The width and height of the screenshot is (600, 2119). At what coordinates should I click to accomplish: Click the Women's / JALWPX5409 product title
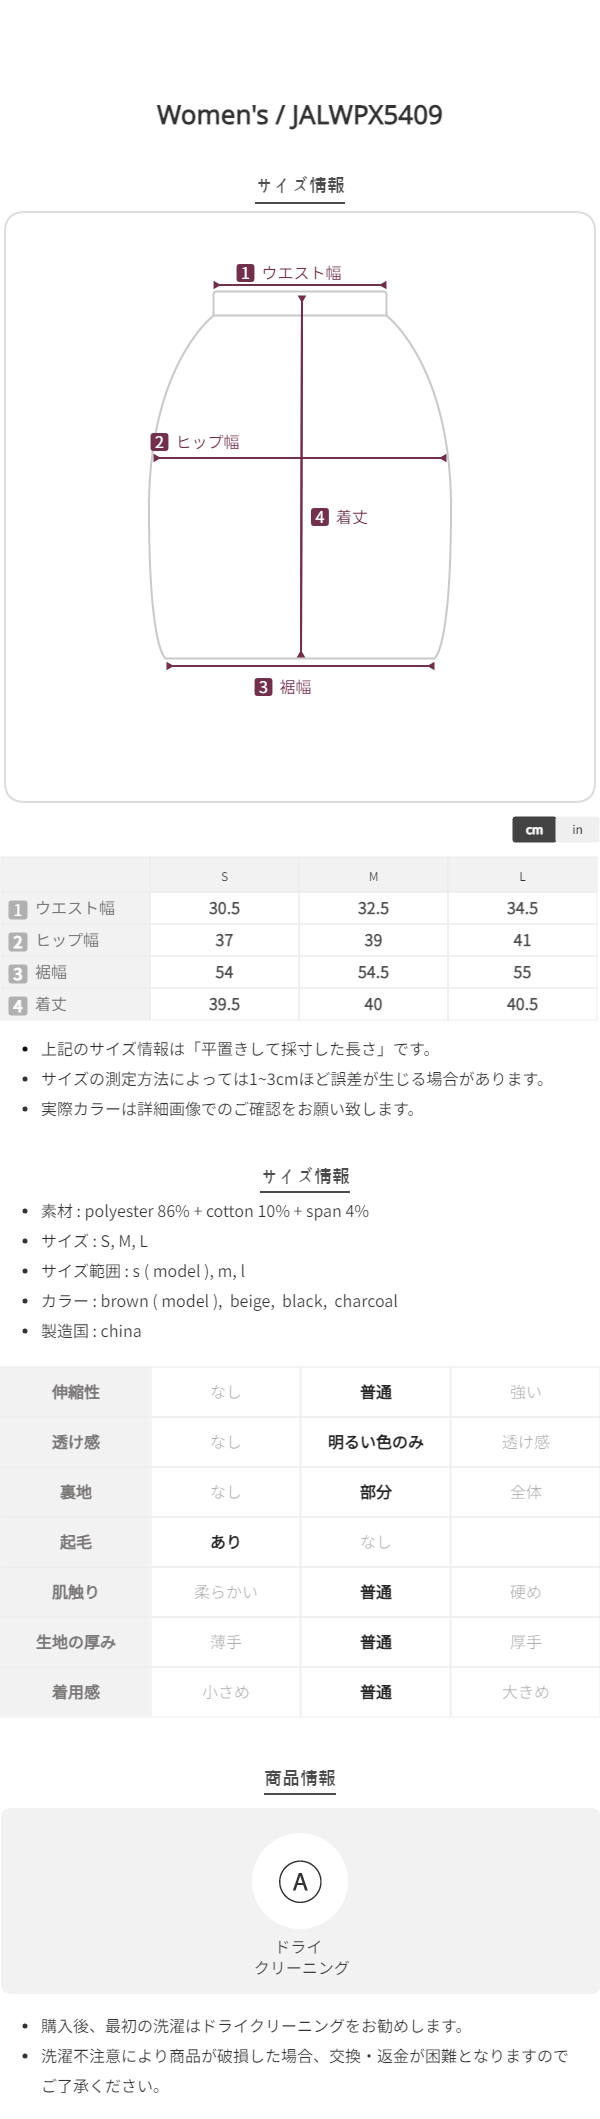(300, 115)
